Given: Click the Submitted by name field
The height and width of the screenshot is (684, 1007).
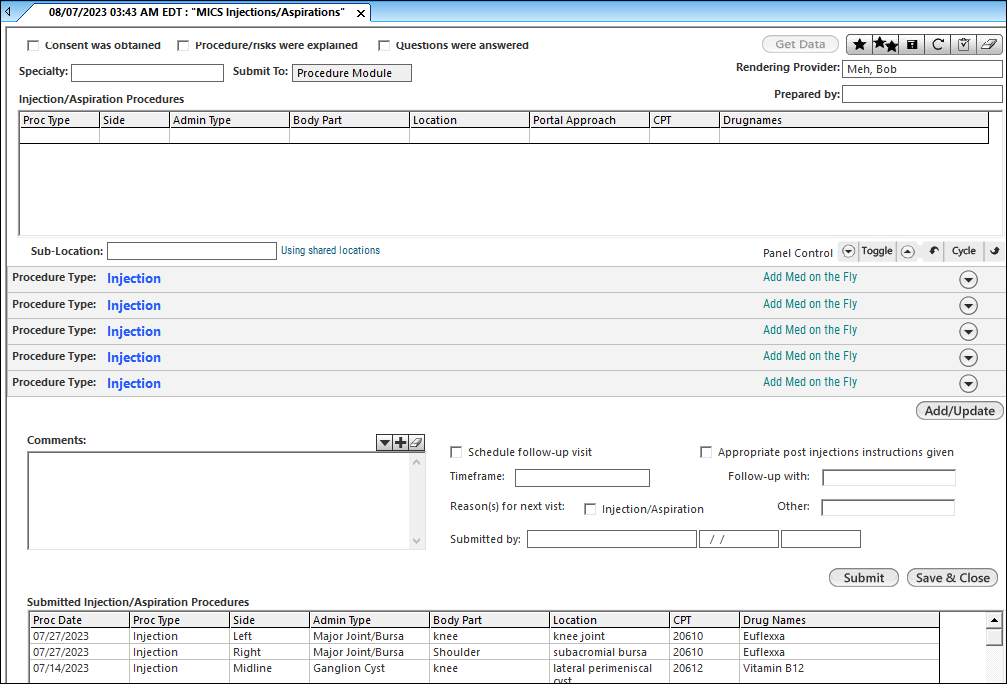Looking at the screenshot, I should point(612,539).
